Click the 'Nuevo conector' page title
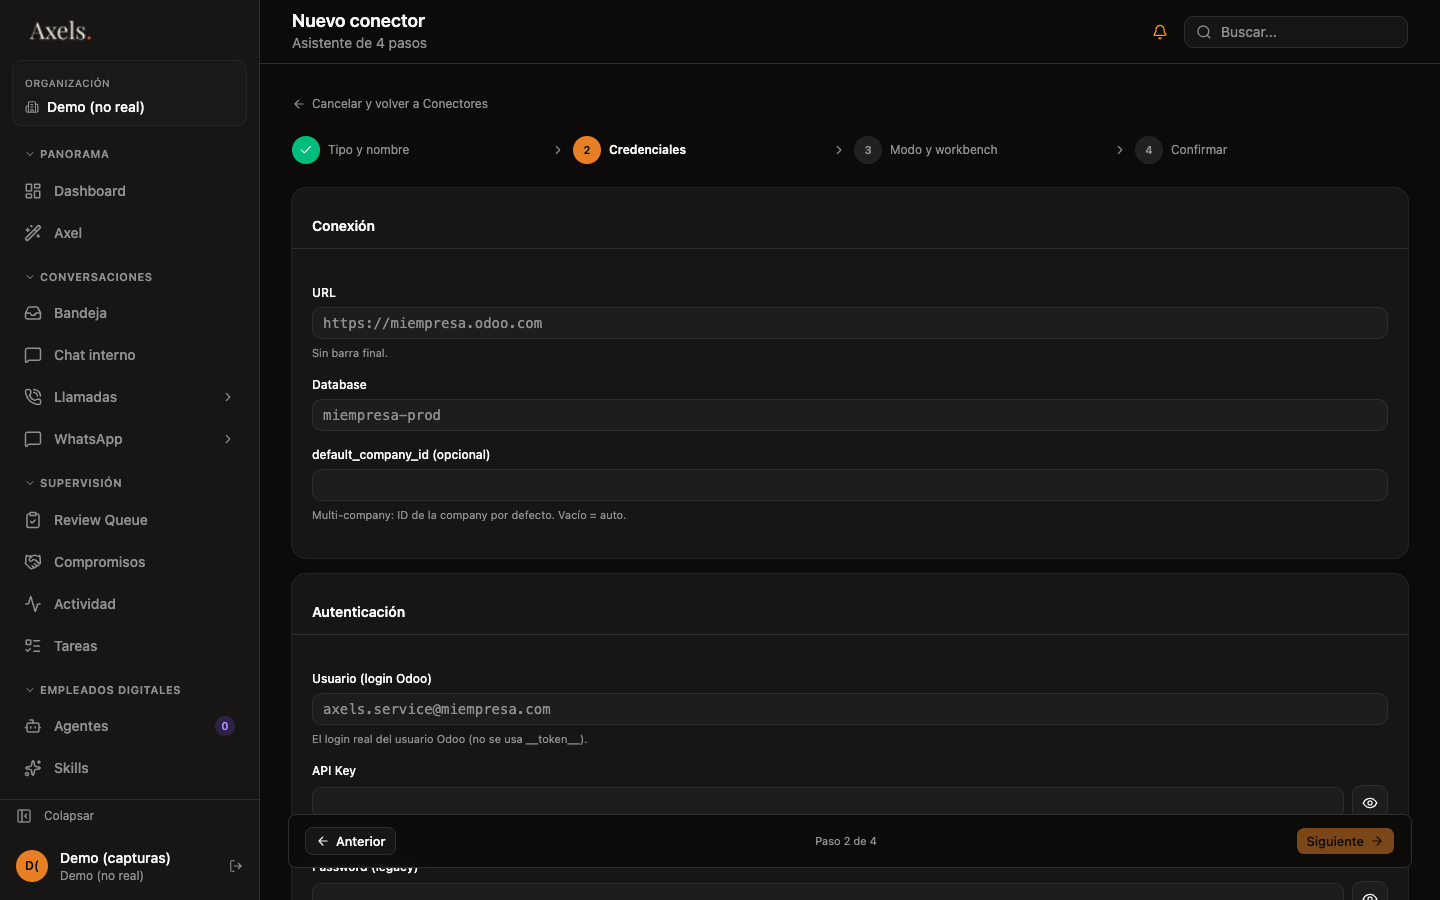Viewport: 1440px width, 900px height. [x=358, y=21]
